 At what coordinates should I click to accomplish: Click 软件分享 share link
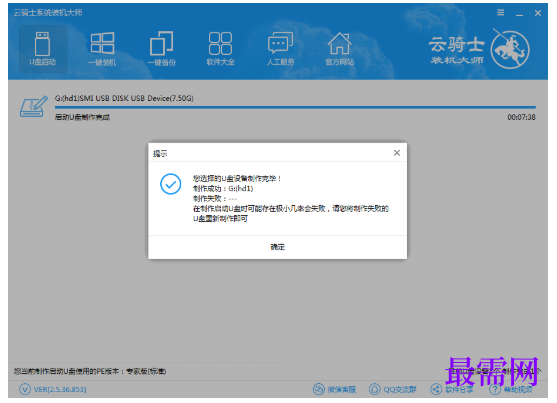(x=451, y=389)
